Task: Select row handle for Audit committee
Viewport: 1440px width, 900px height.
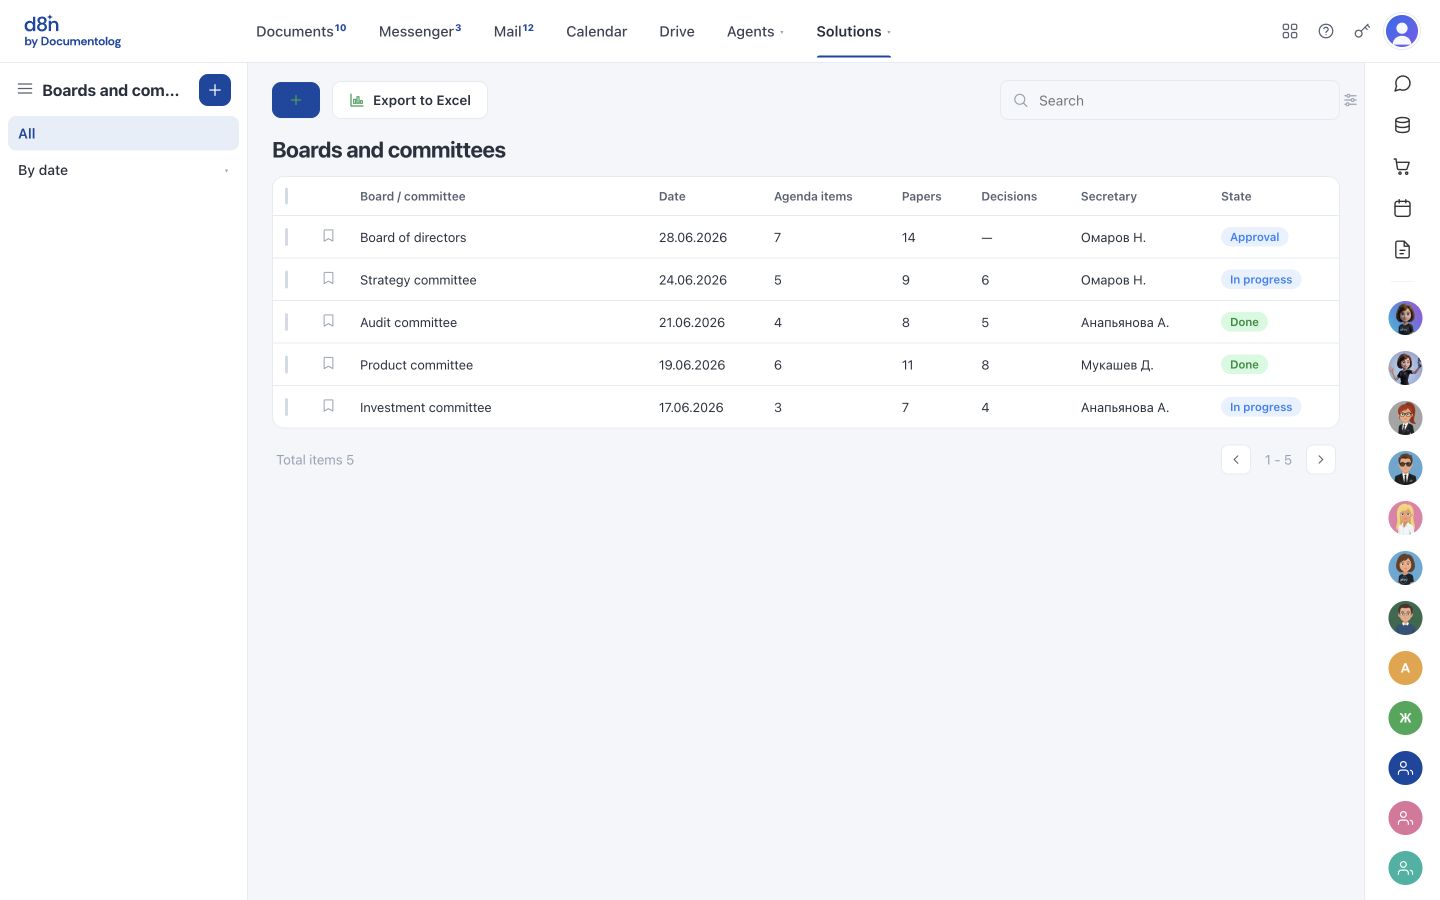Action: pos(287,322)
